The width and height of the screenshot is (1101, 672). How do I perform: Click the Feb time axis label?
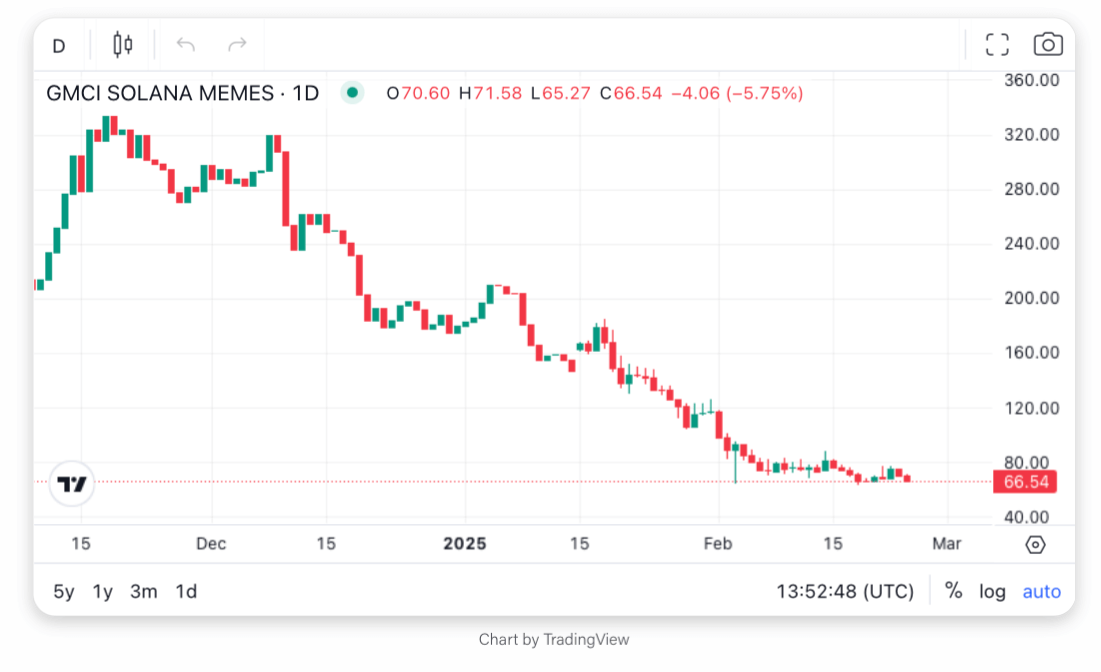(718, 543)
